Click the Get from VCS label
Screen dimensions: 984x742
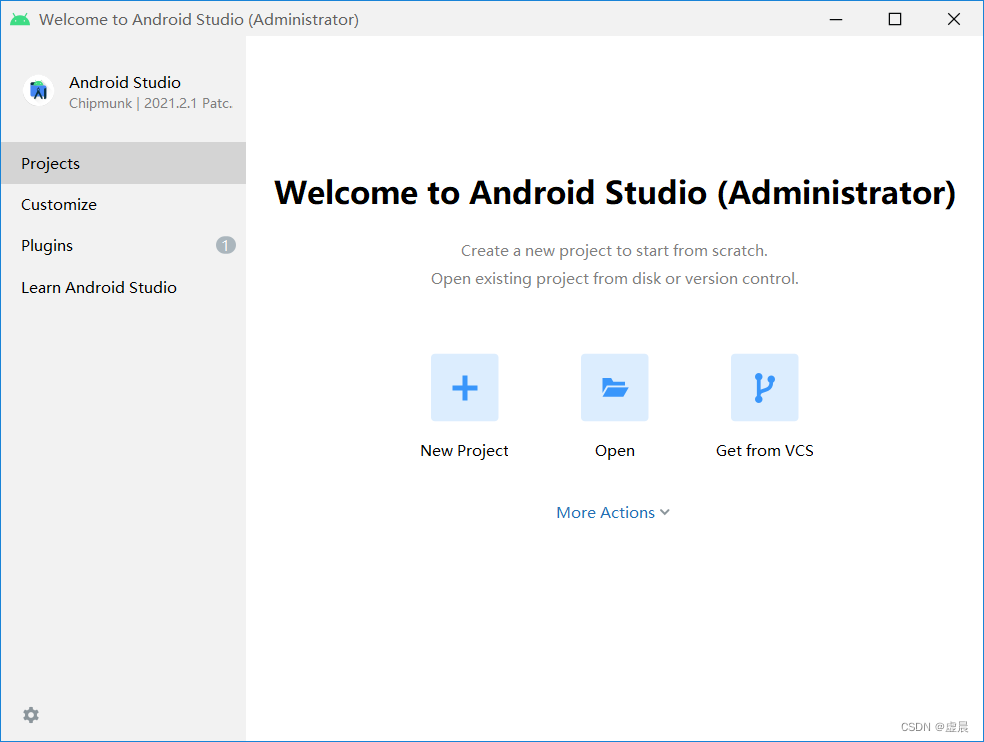764,450
